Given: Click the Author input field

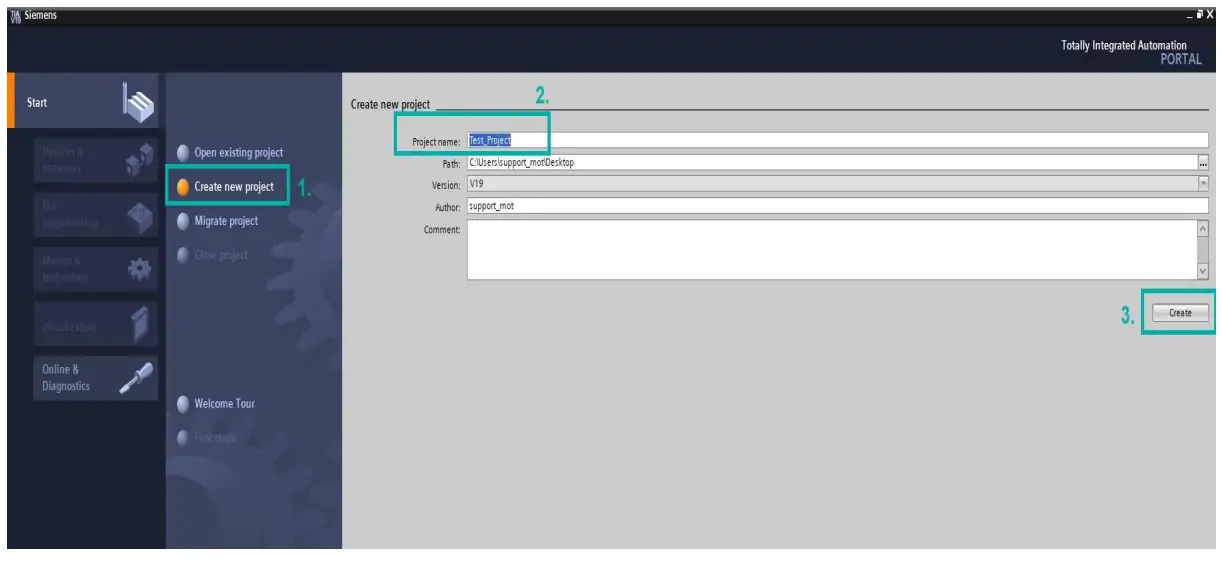Looking at the screenshot, I should (x=838, y=206).
